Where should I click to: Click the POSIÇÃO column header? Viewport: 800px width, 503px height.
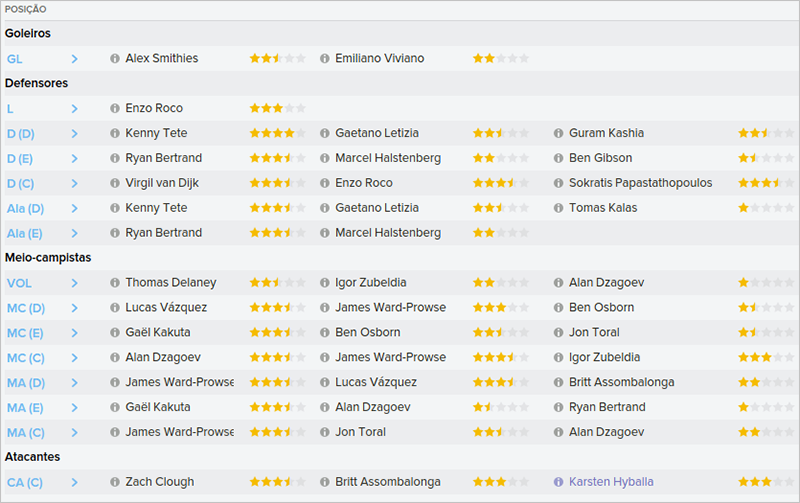(26, 9)
